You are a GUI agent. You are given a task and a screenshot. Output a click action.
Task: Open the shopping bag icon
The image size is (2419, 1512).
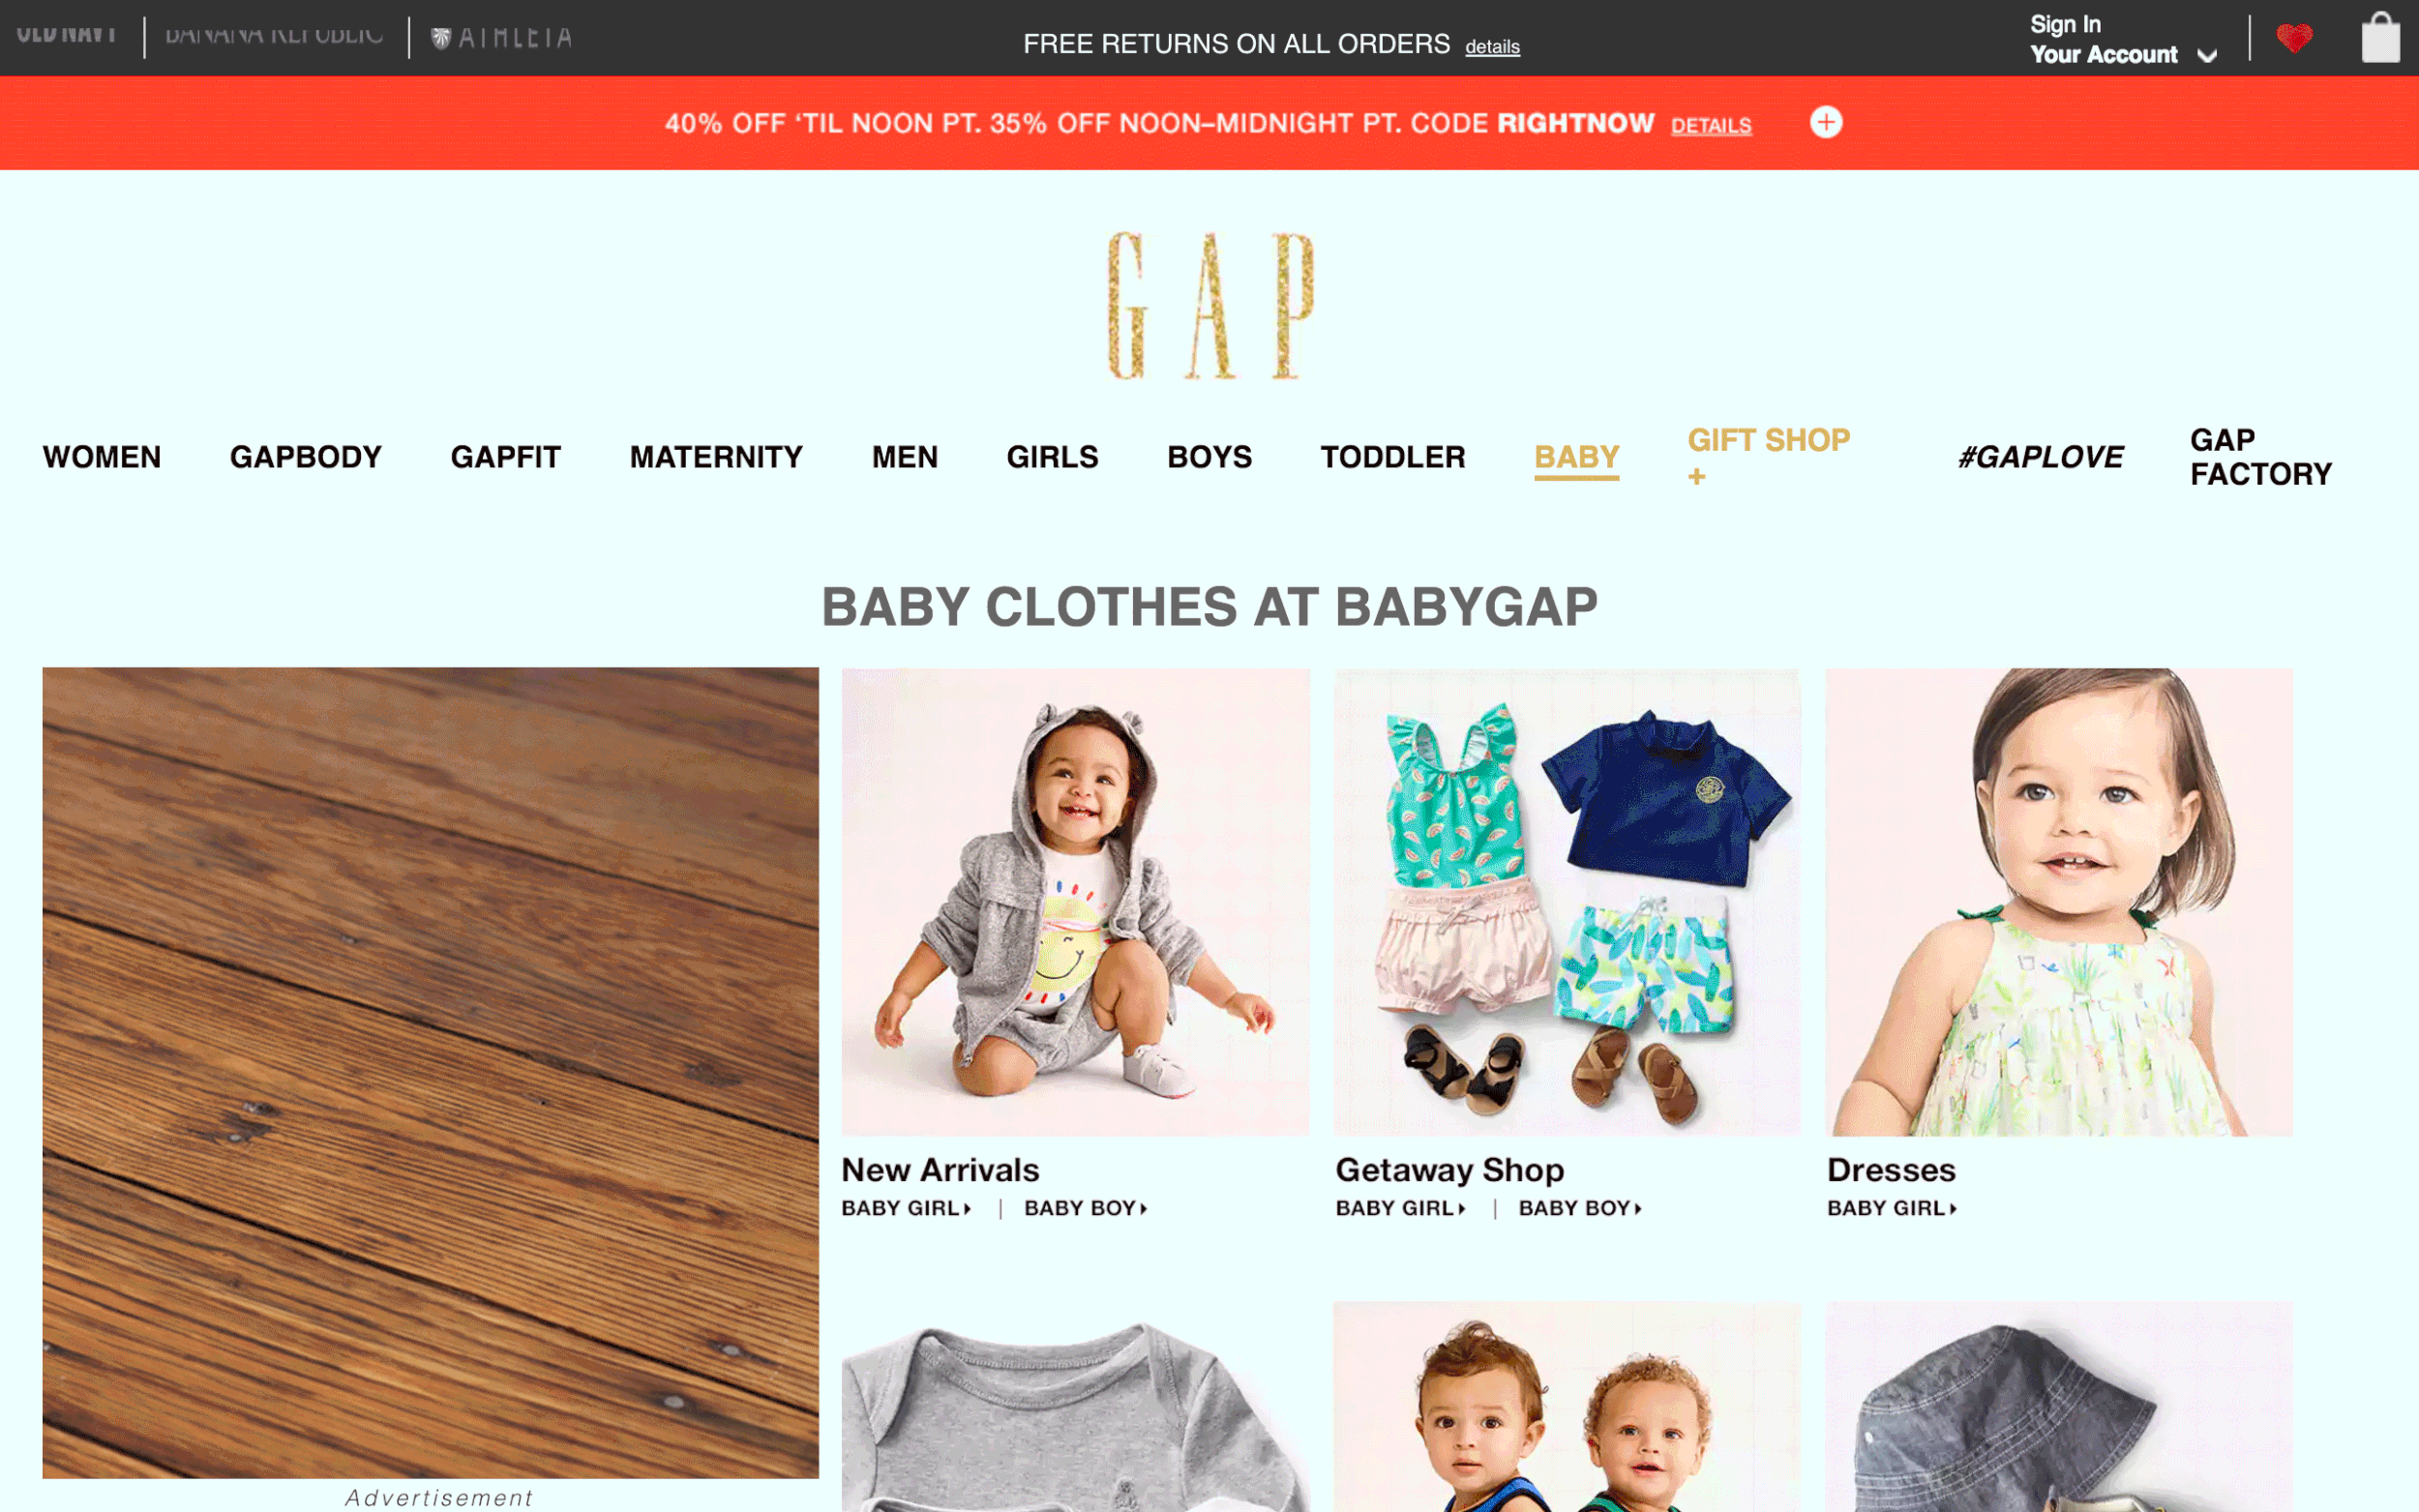2380,37
